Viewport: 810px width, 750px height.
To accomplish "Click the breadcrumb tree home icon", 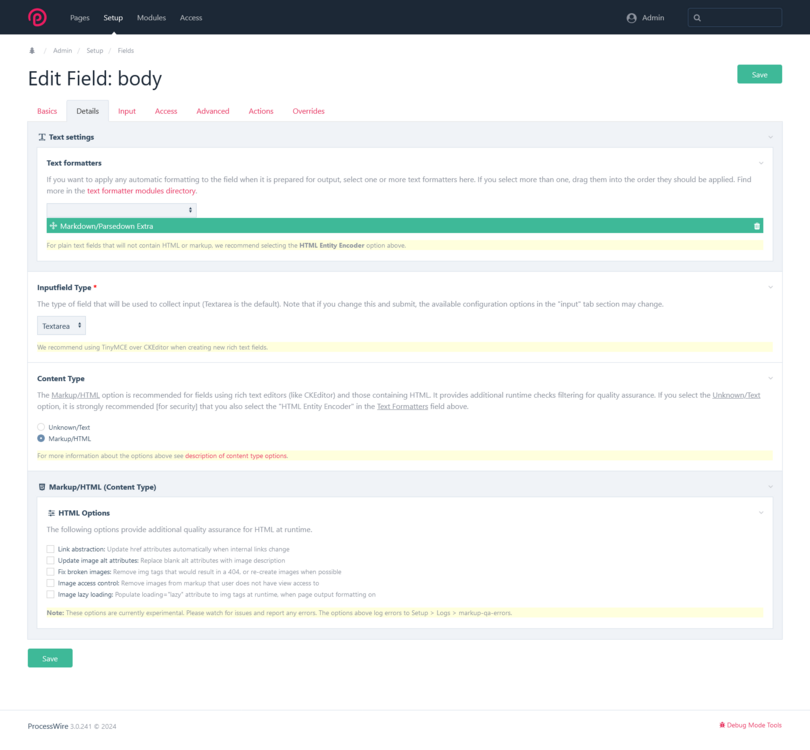I will coord(33,50).
